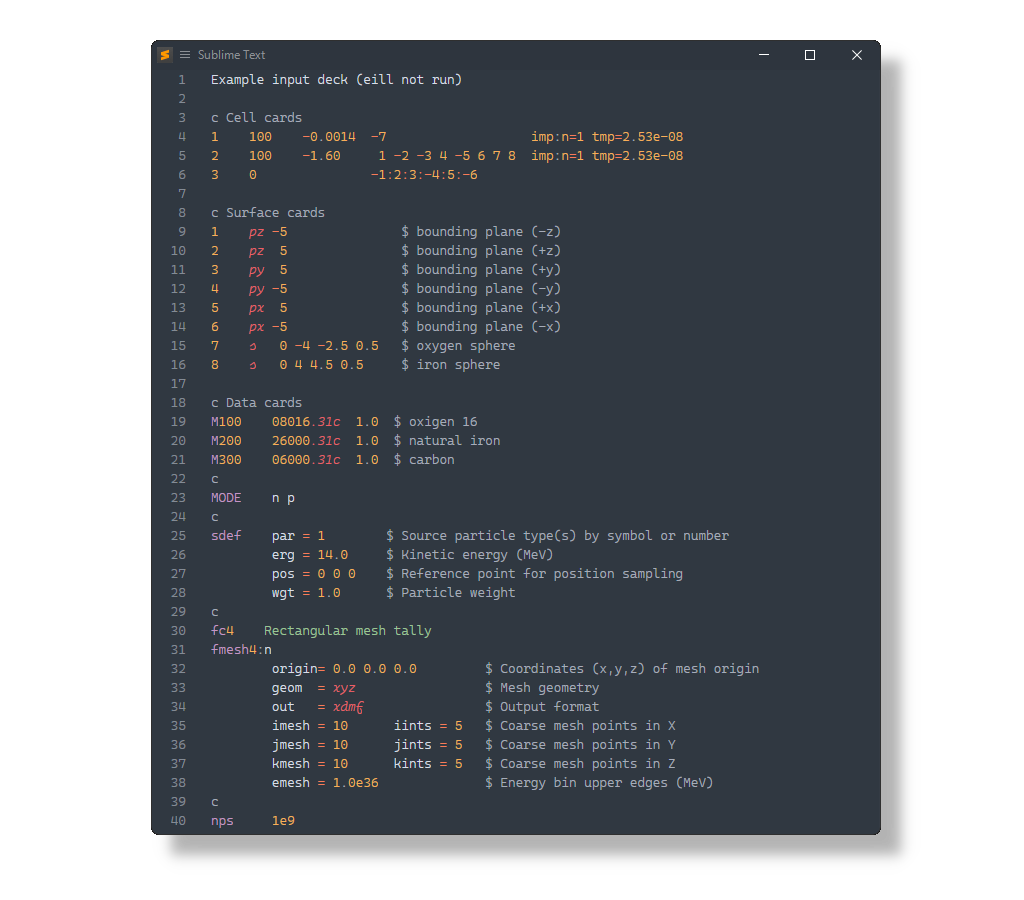
Task: Minimize the Sublime Text window
Action: pyautogui.click(x=764, y=55)
